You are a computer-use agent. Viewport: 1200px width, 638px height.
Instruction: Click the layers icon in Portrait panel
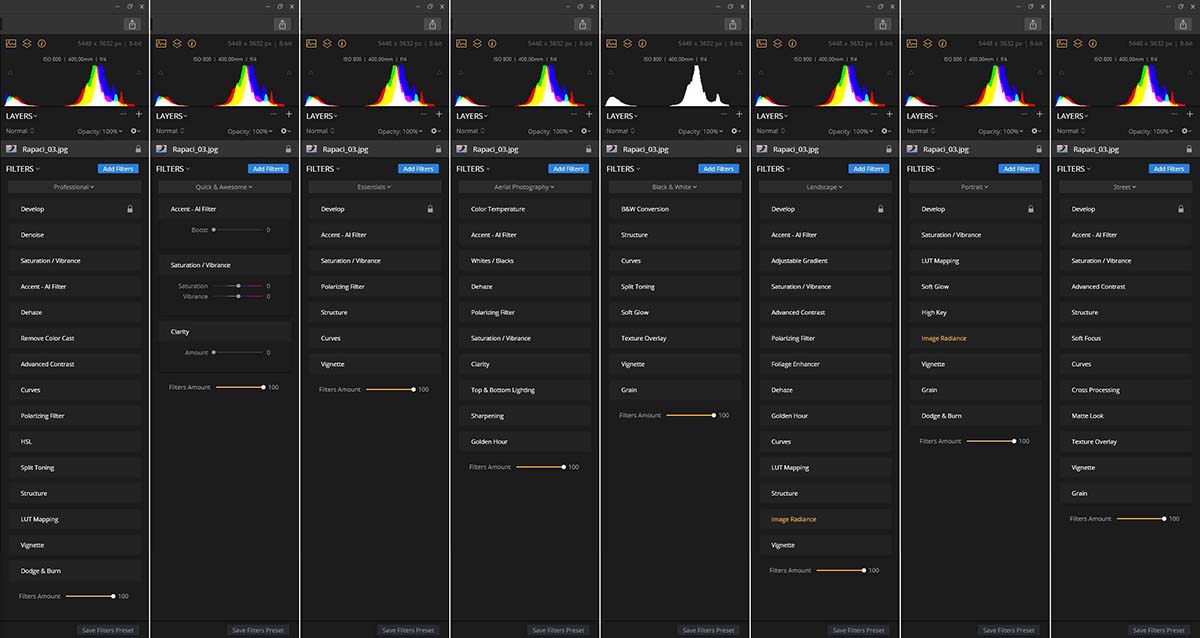pyautogui.click(x=927, y=44)
